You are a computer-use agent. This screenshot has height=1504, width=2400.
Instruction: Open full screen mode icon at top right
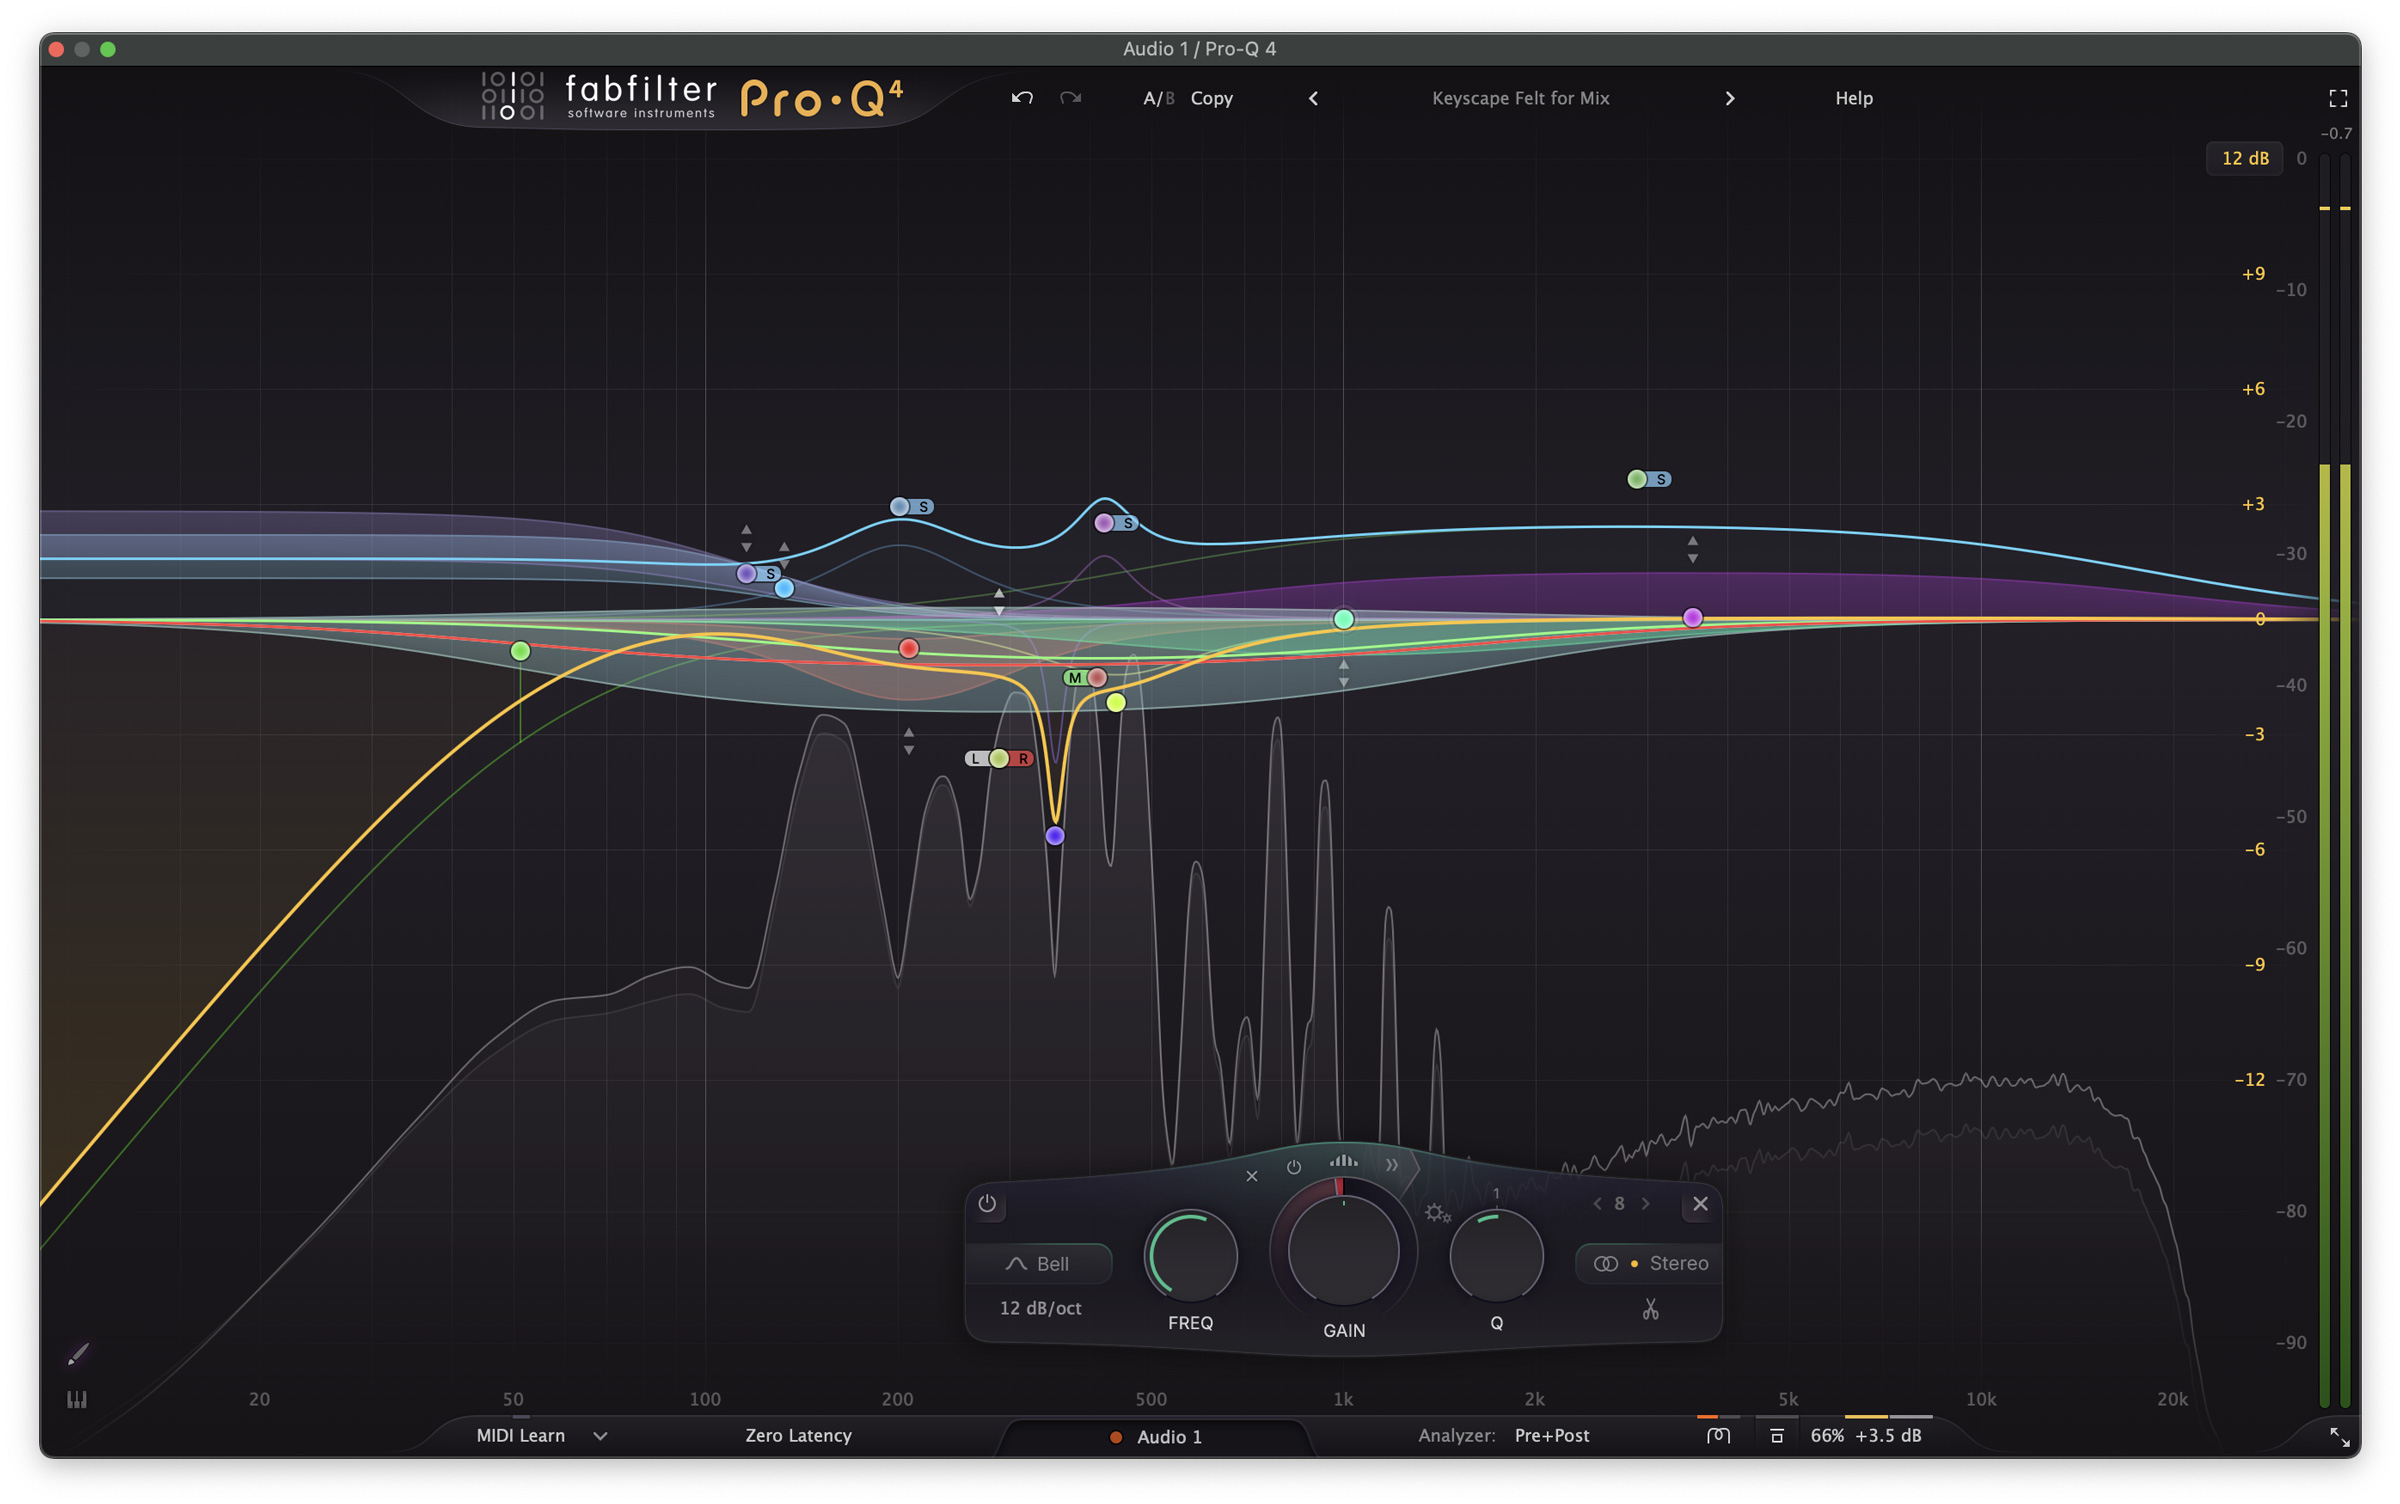[2337, 98]
